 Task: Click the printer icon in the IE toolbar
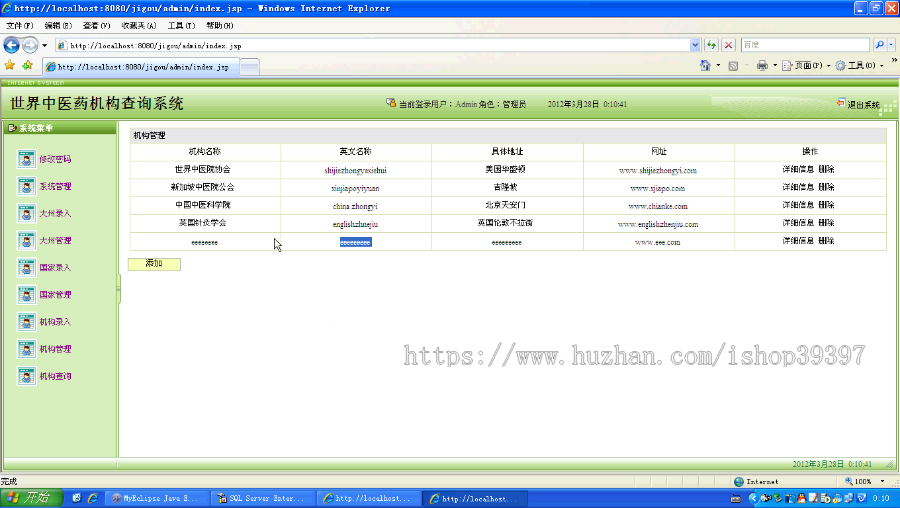(x=762, y=65)
